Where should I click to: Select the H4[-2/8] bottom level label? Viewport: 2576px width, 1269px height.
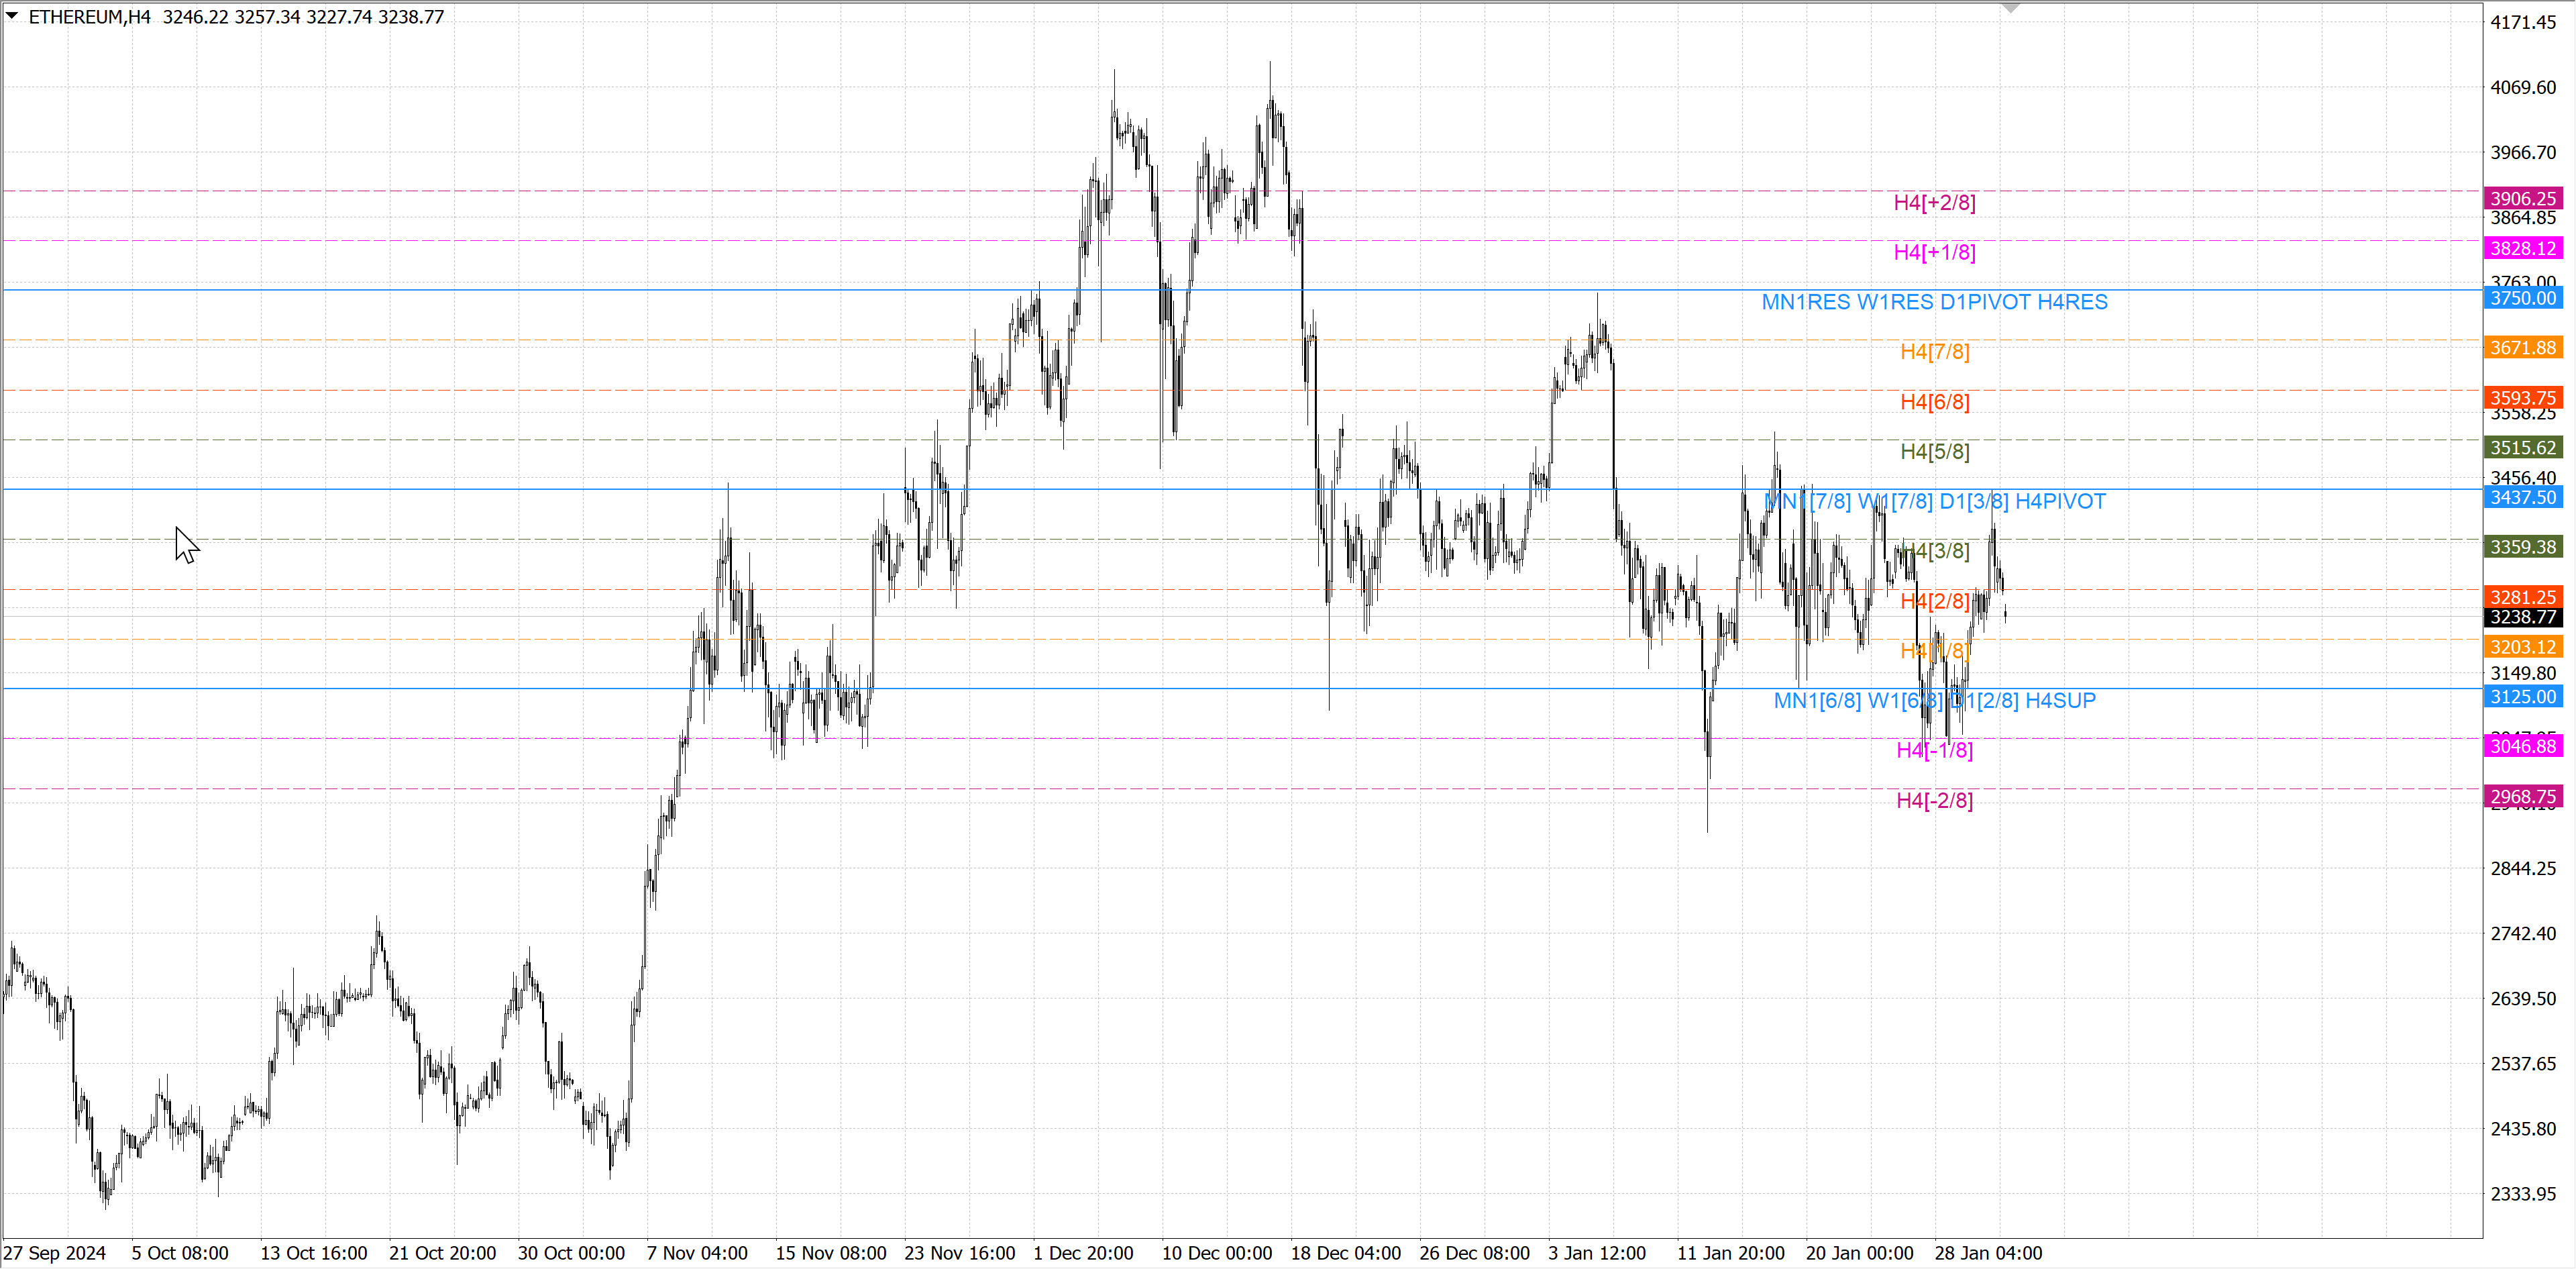pos(1934,801)
